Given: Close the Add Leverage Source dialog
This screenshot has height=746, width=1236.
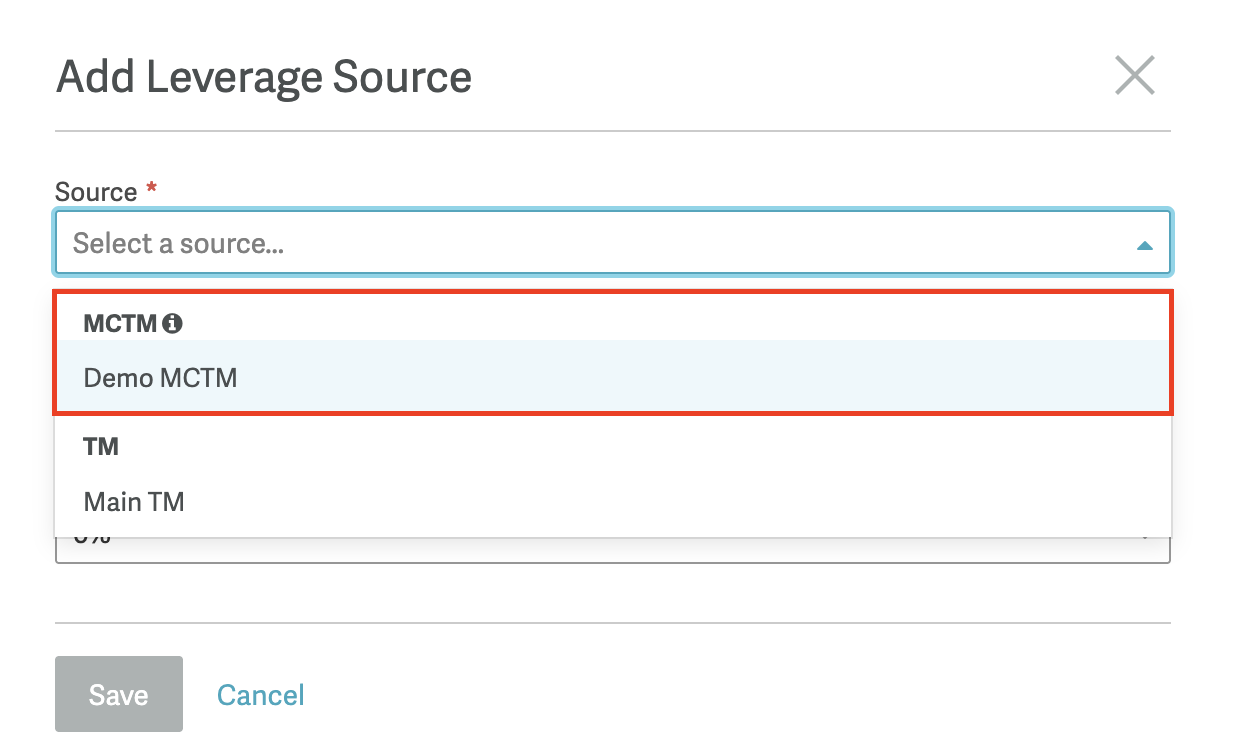Looking at the screenshot, I should tap(1135, 76).
